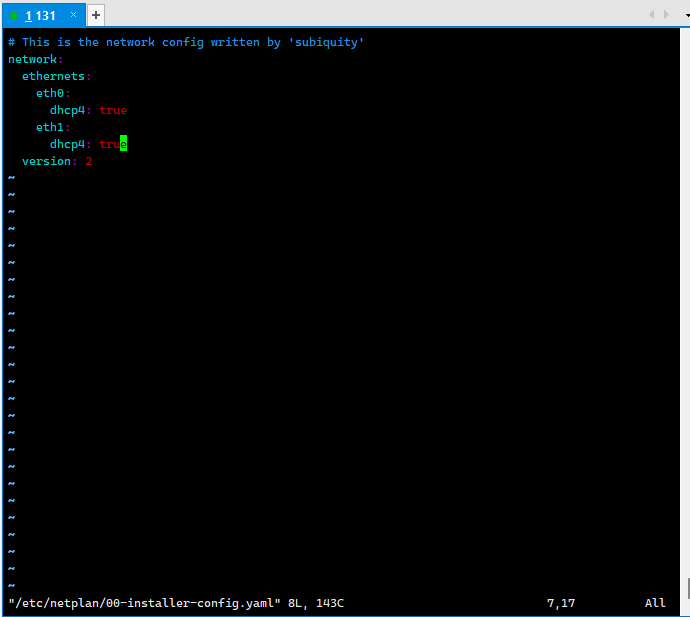690x617 pixels.
Task: Click the scroll tabs right arrow
Action: (x=666, y=15)
